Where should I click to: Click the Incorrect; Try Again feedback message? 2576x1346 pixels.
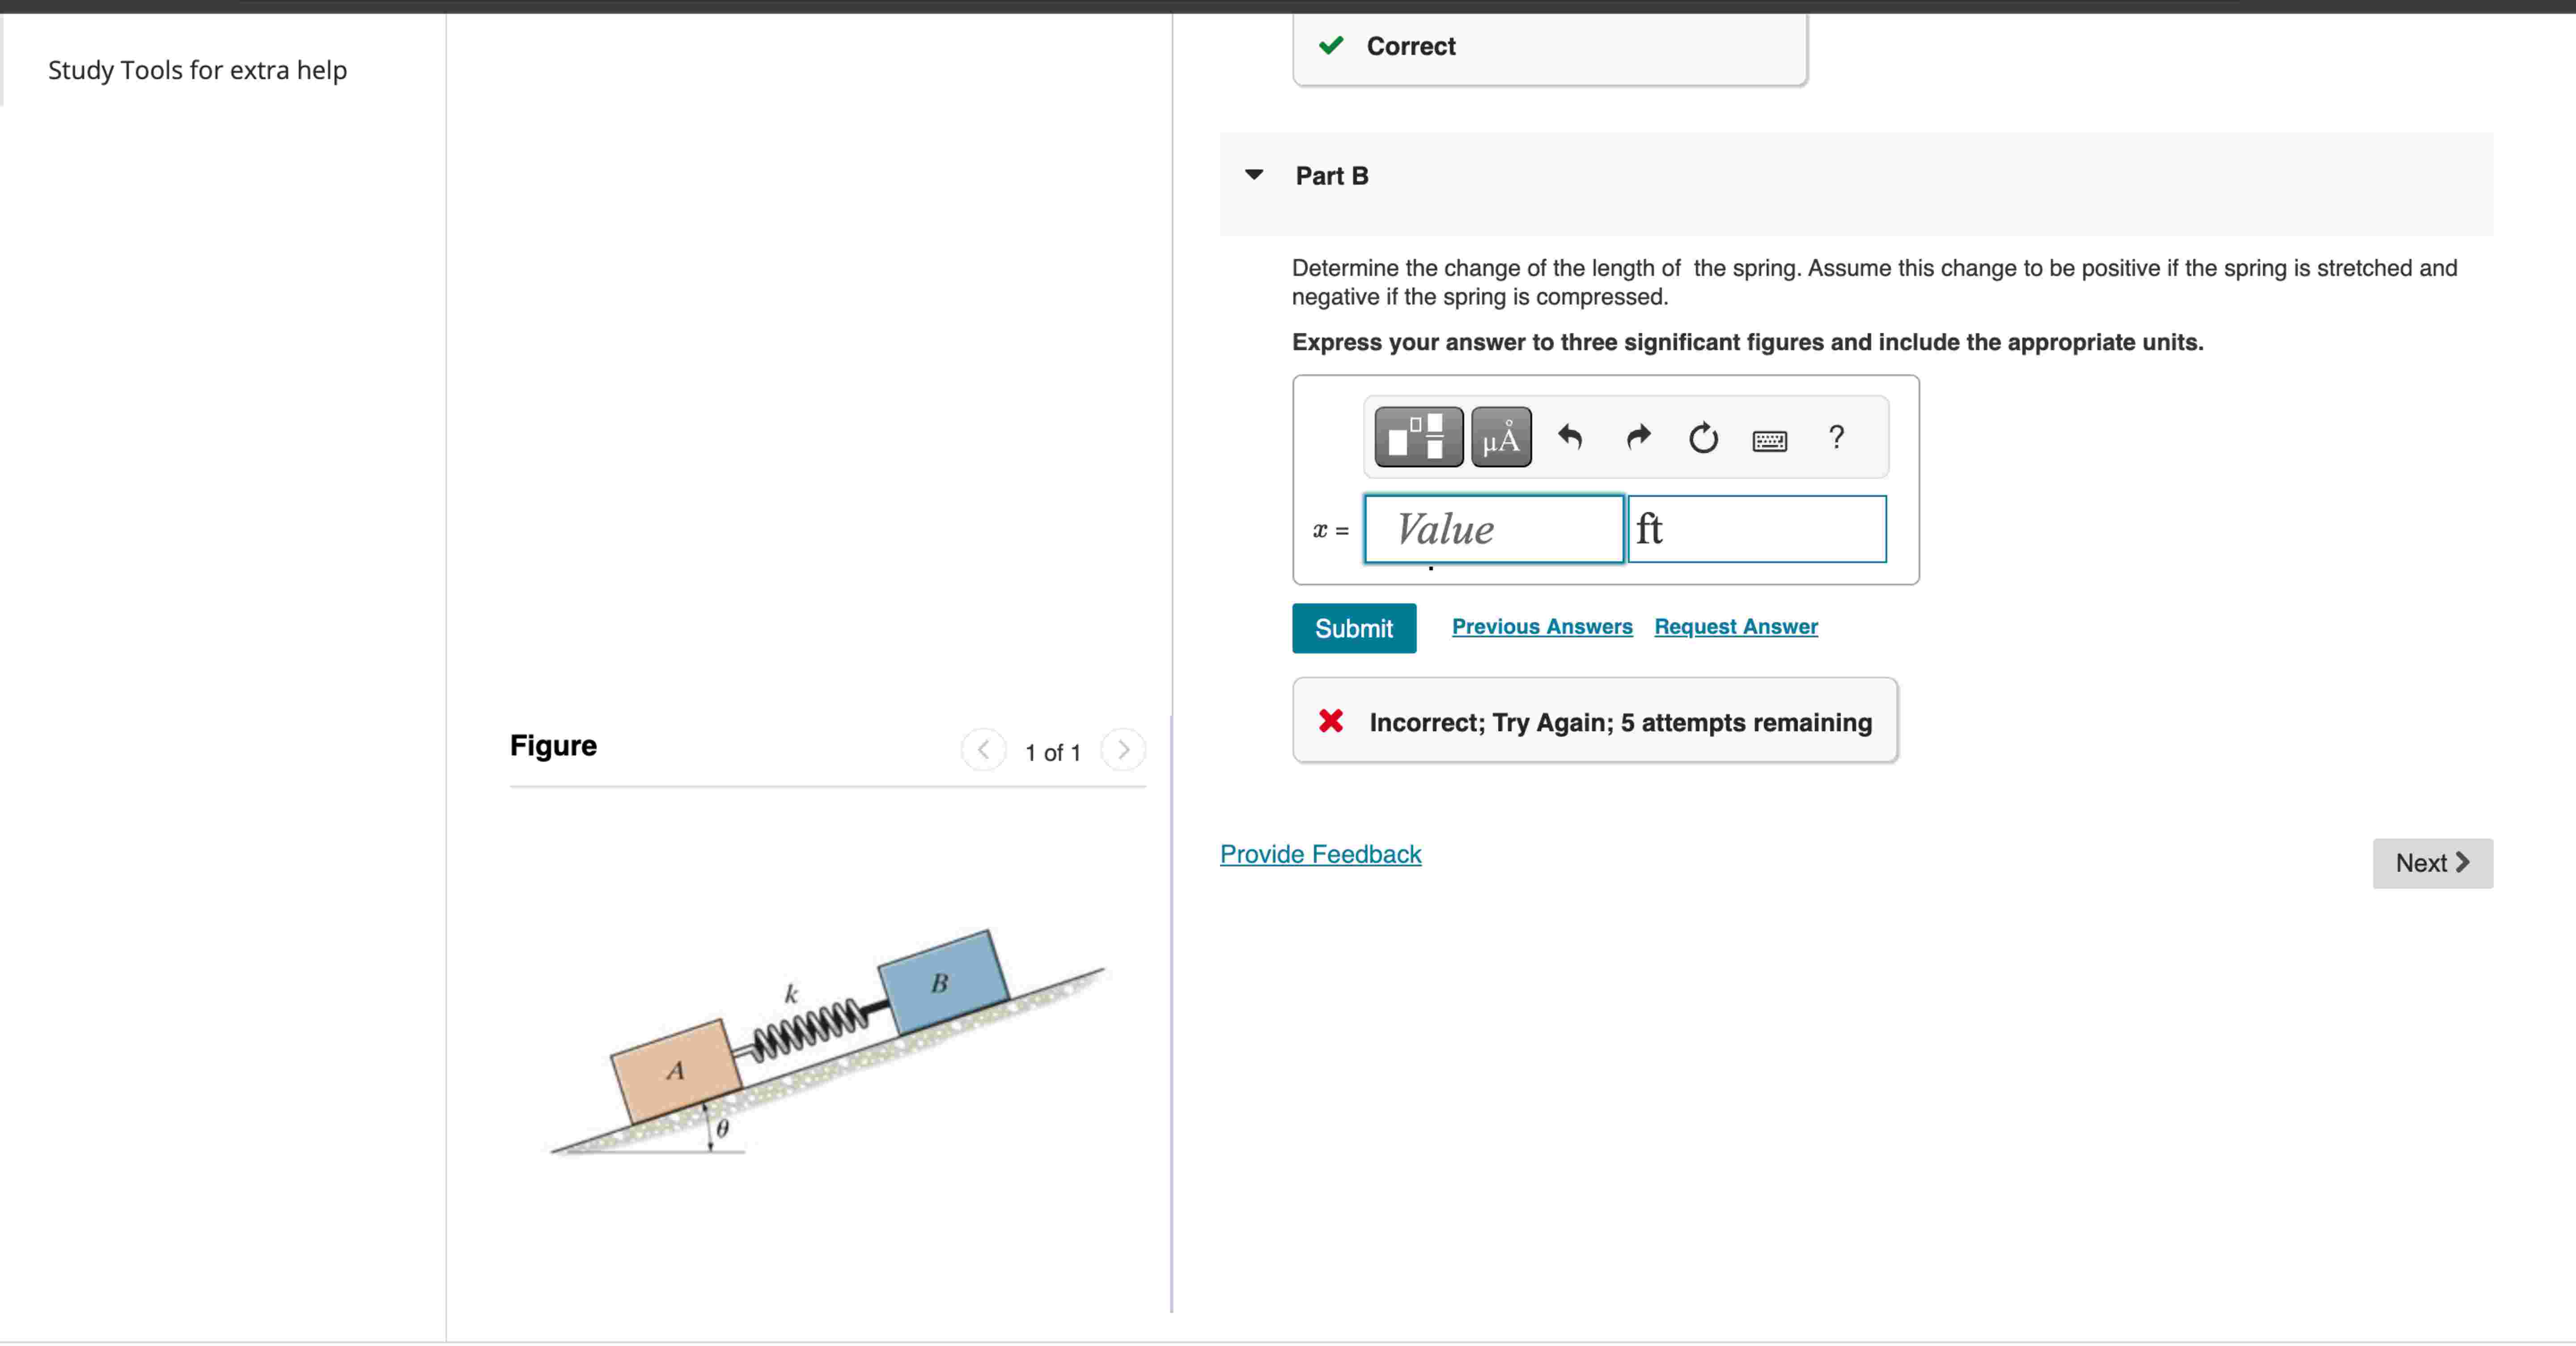click(x=1595, y=721)
